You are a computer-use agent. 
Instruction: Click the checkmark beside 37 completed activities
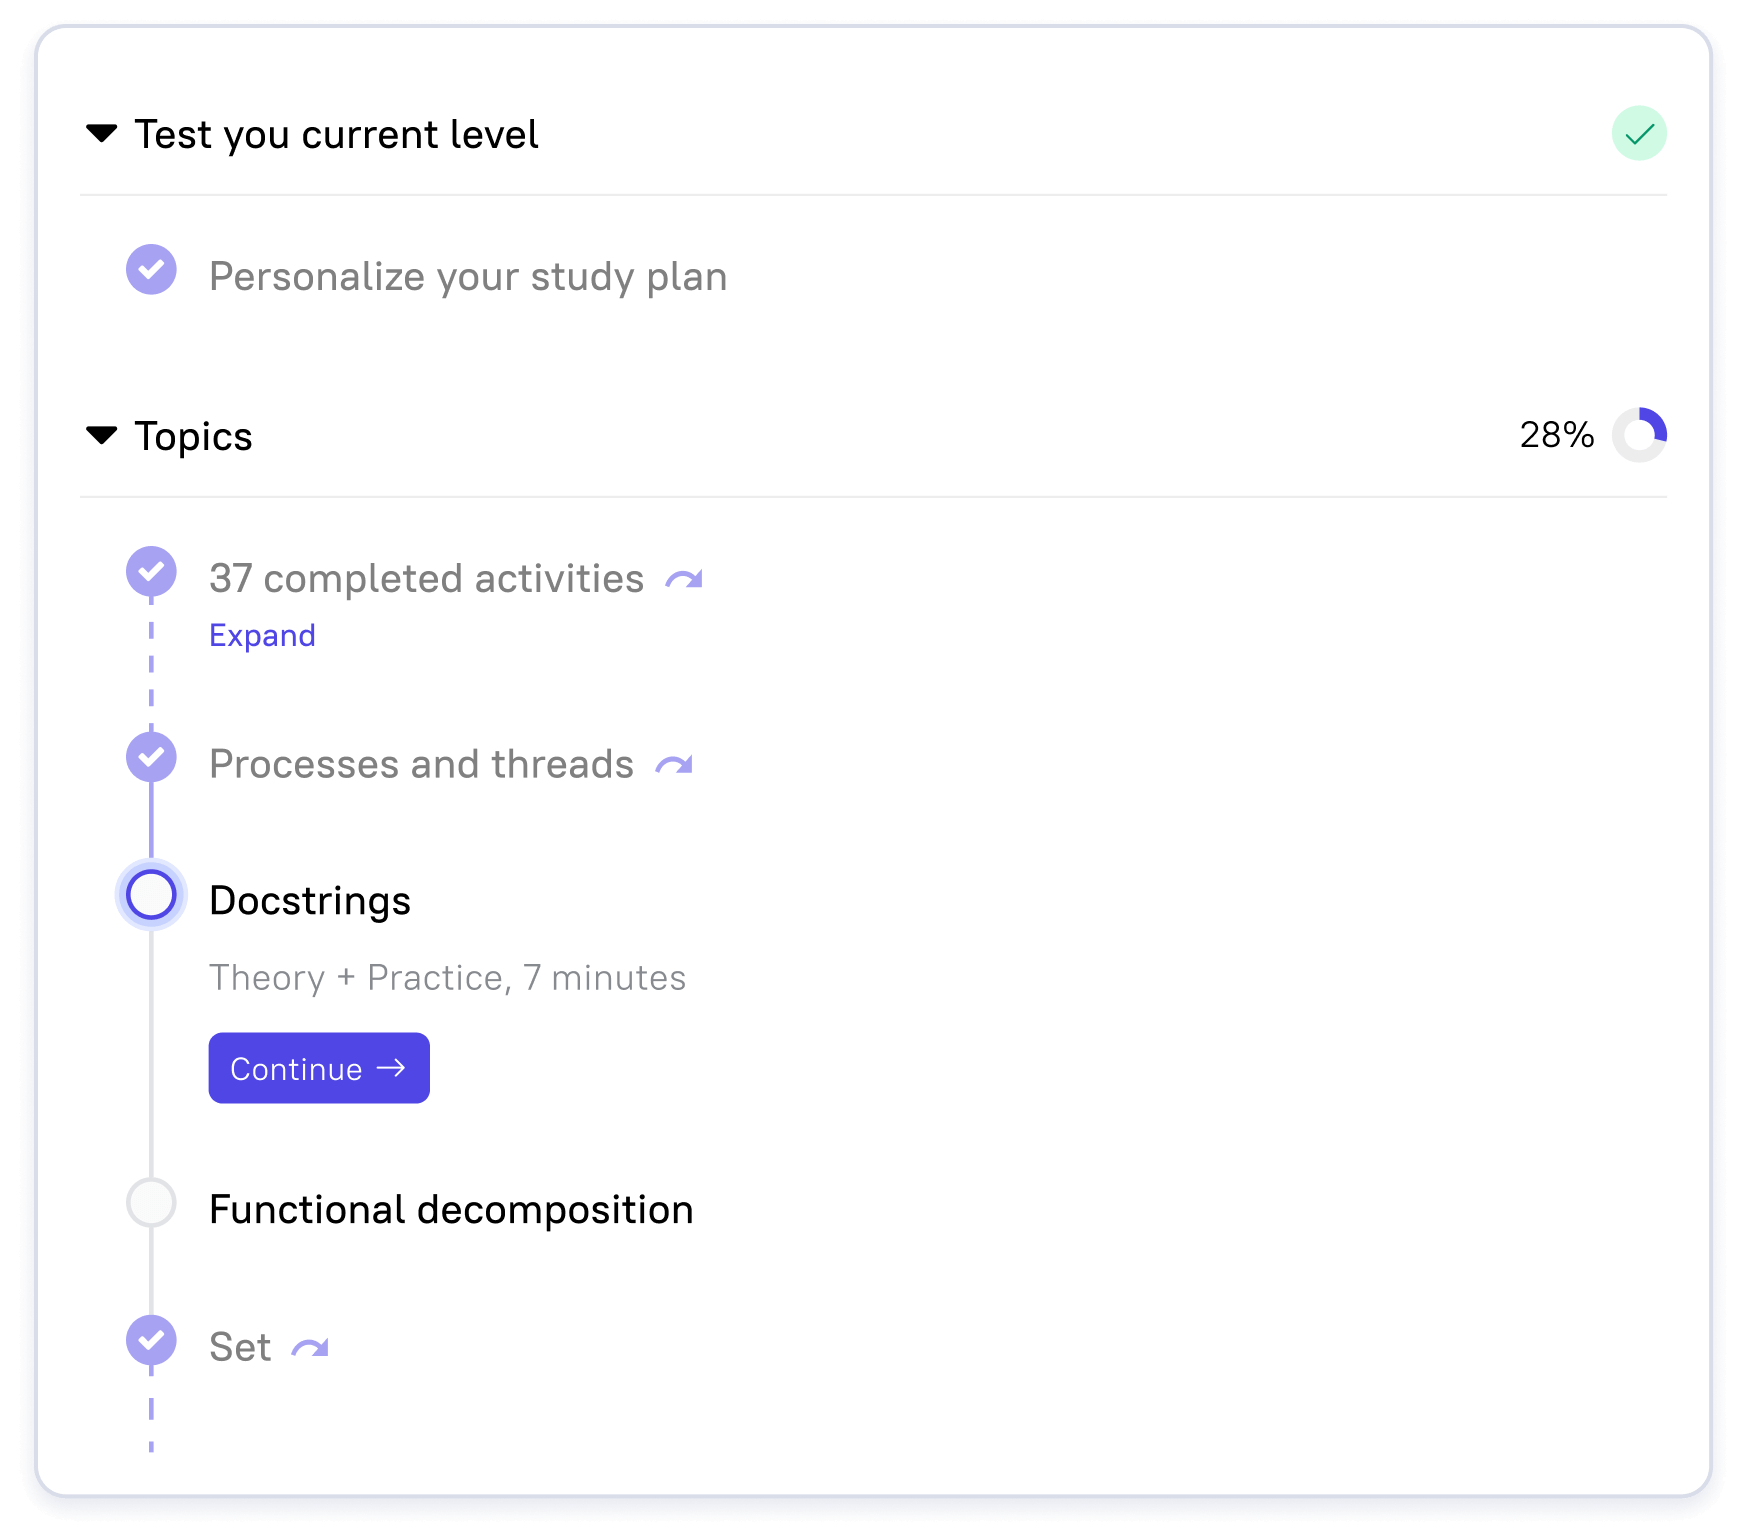[152, 572]
